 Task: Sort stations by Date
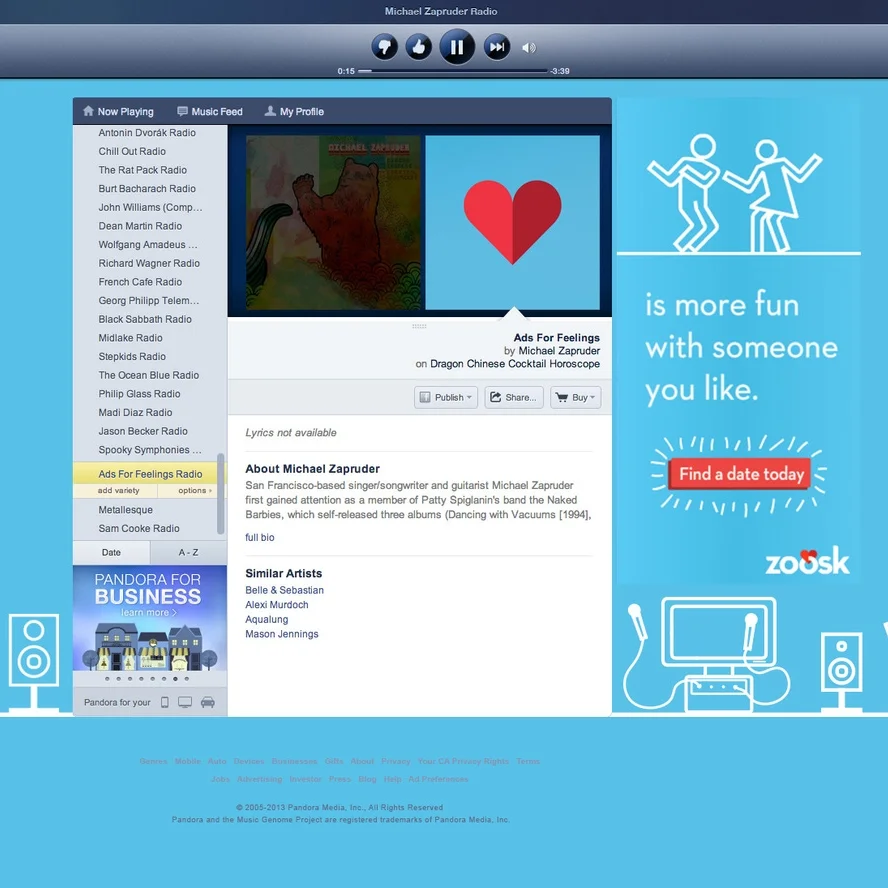click(x=111, y=552)
